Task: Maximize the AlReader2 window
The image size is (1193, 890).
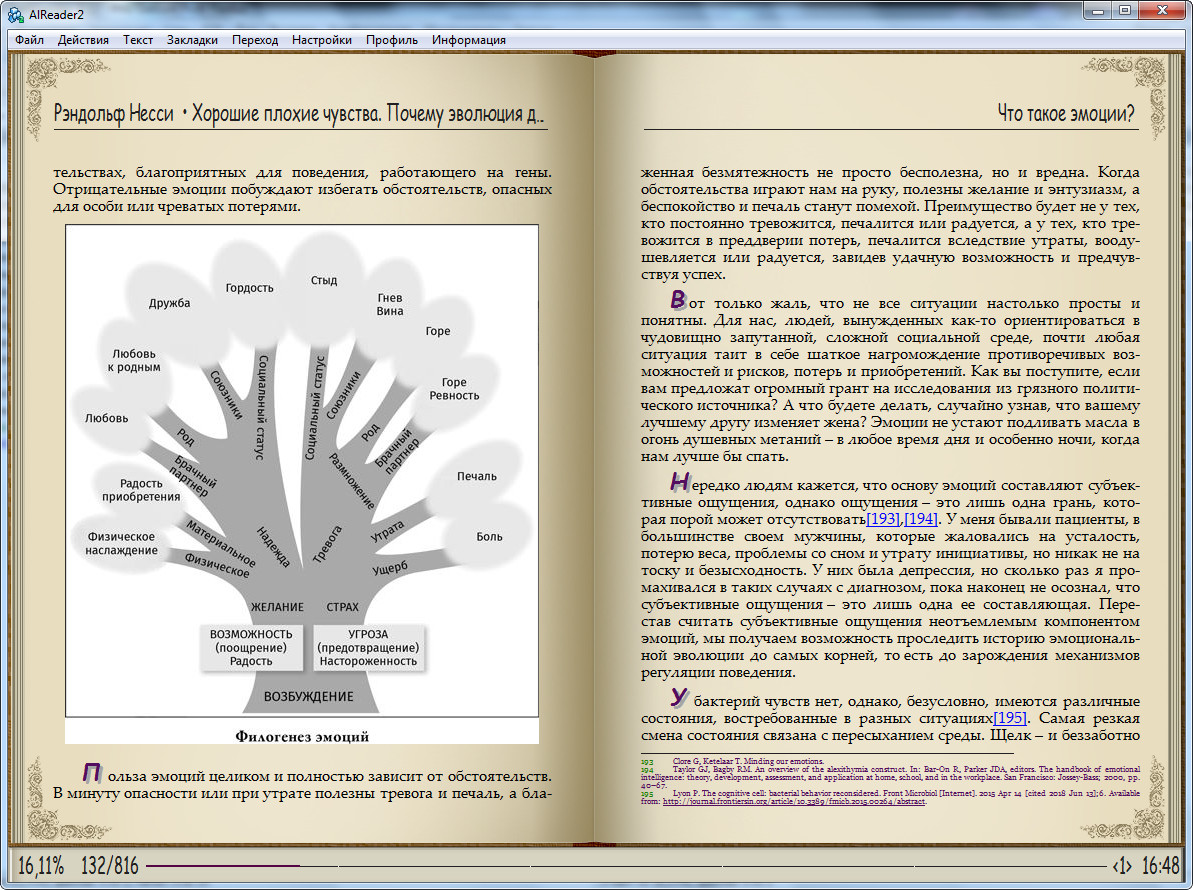Action: (1125, 11)
